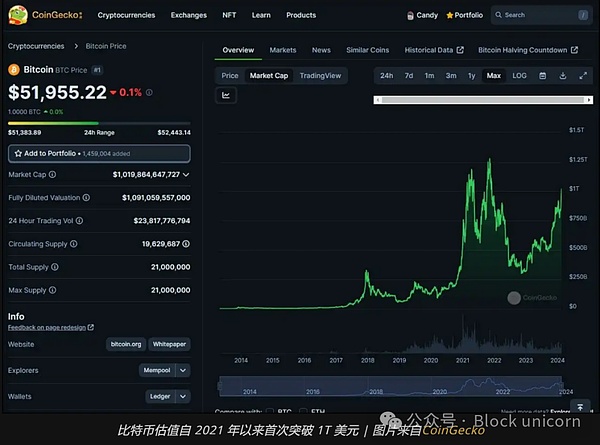Switch to the Markets tab
The height and width of the screenshot is (445, 600).
click(283, 50)
